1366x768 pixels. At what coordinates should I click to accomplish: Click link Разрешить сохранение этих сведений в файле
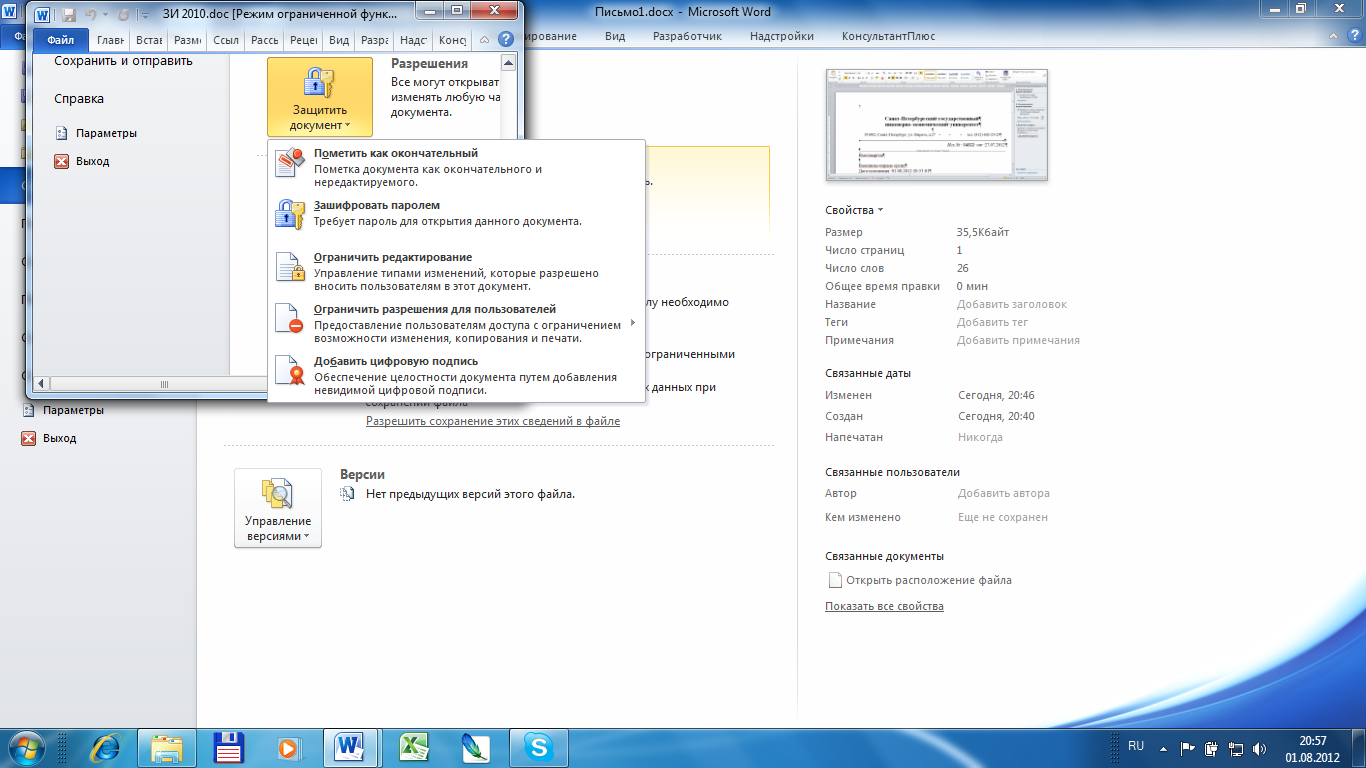[493, 421]
